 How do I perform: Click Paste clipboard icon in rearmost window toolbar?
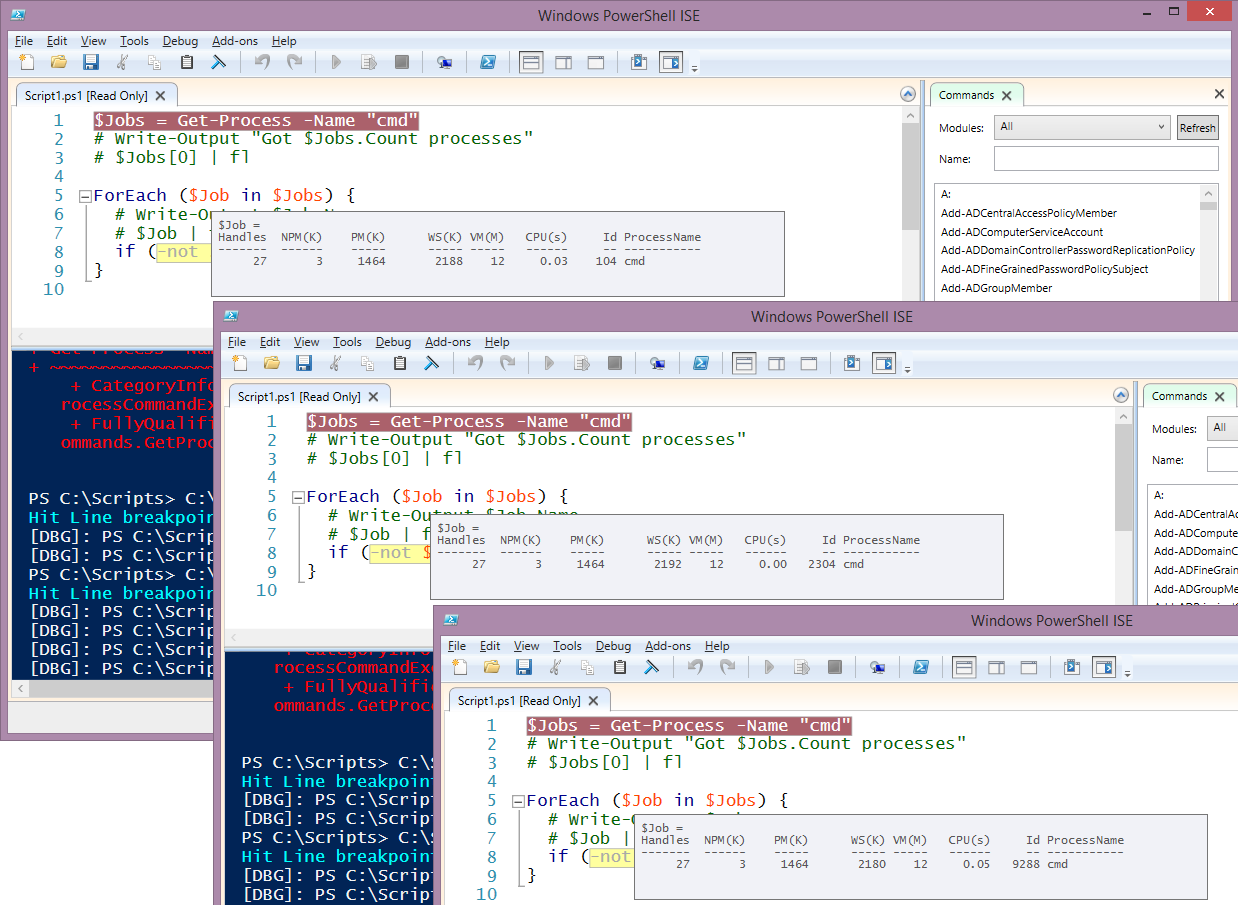(187, 62)
